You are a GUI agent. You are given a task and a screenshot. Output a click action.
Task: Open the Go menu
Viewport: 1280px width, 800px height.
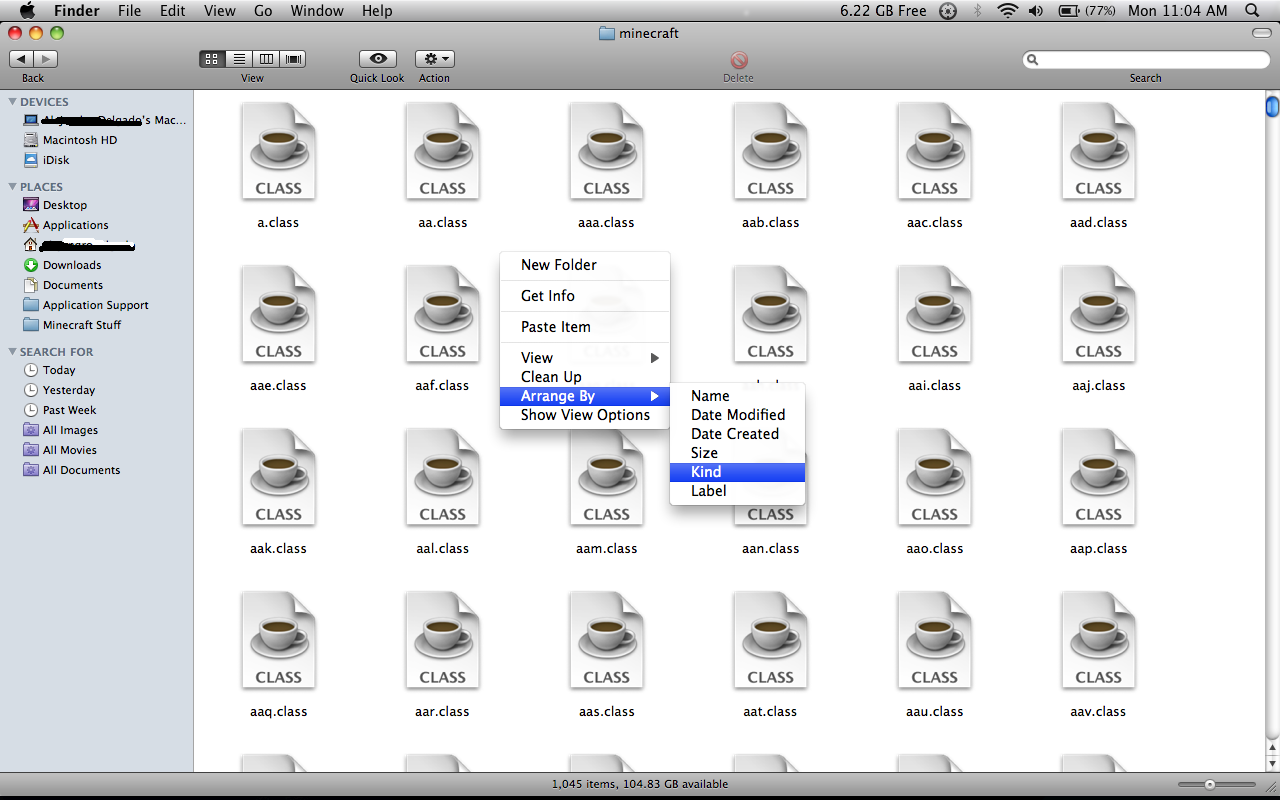point(263,11)
